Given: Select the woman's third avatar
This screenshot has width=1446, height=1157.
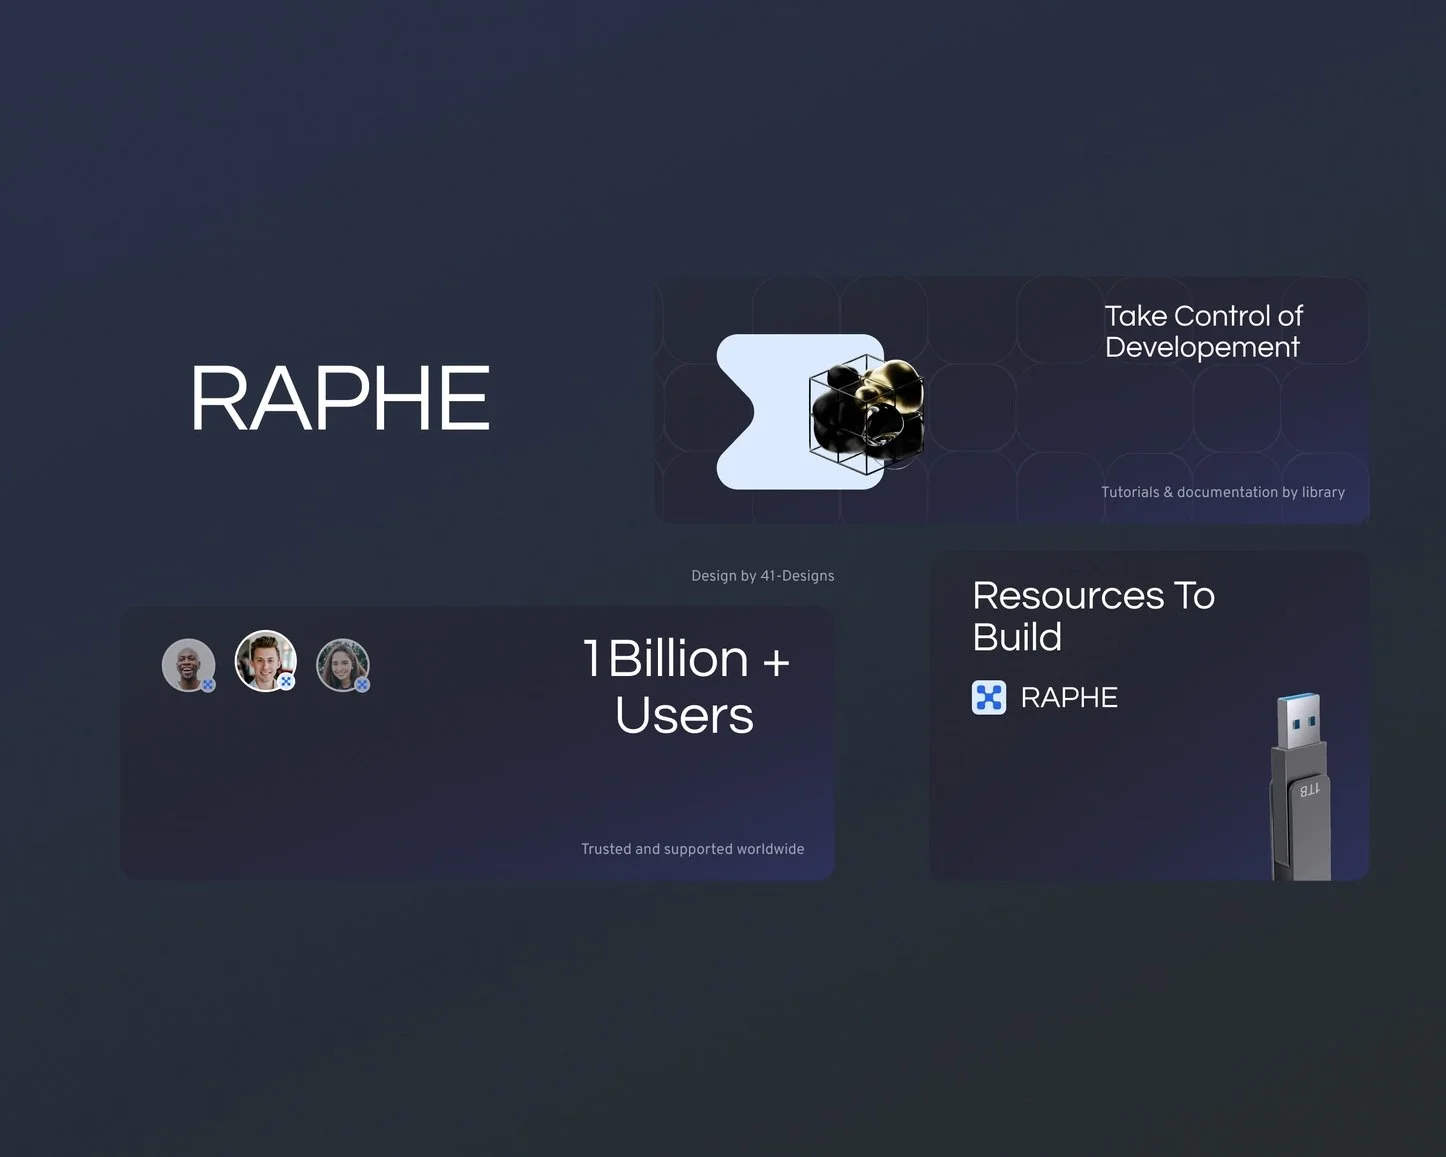Looking at the screenshot, I should pyautogui.click(x=343, y=665).
